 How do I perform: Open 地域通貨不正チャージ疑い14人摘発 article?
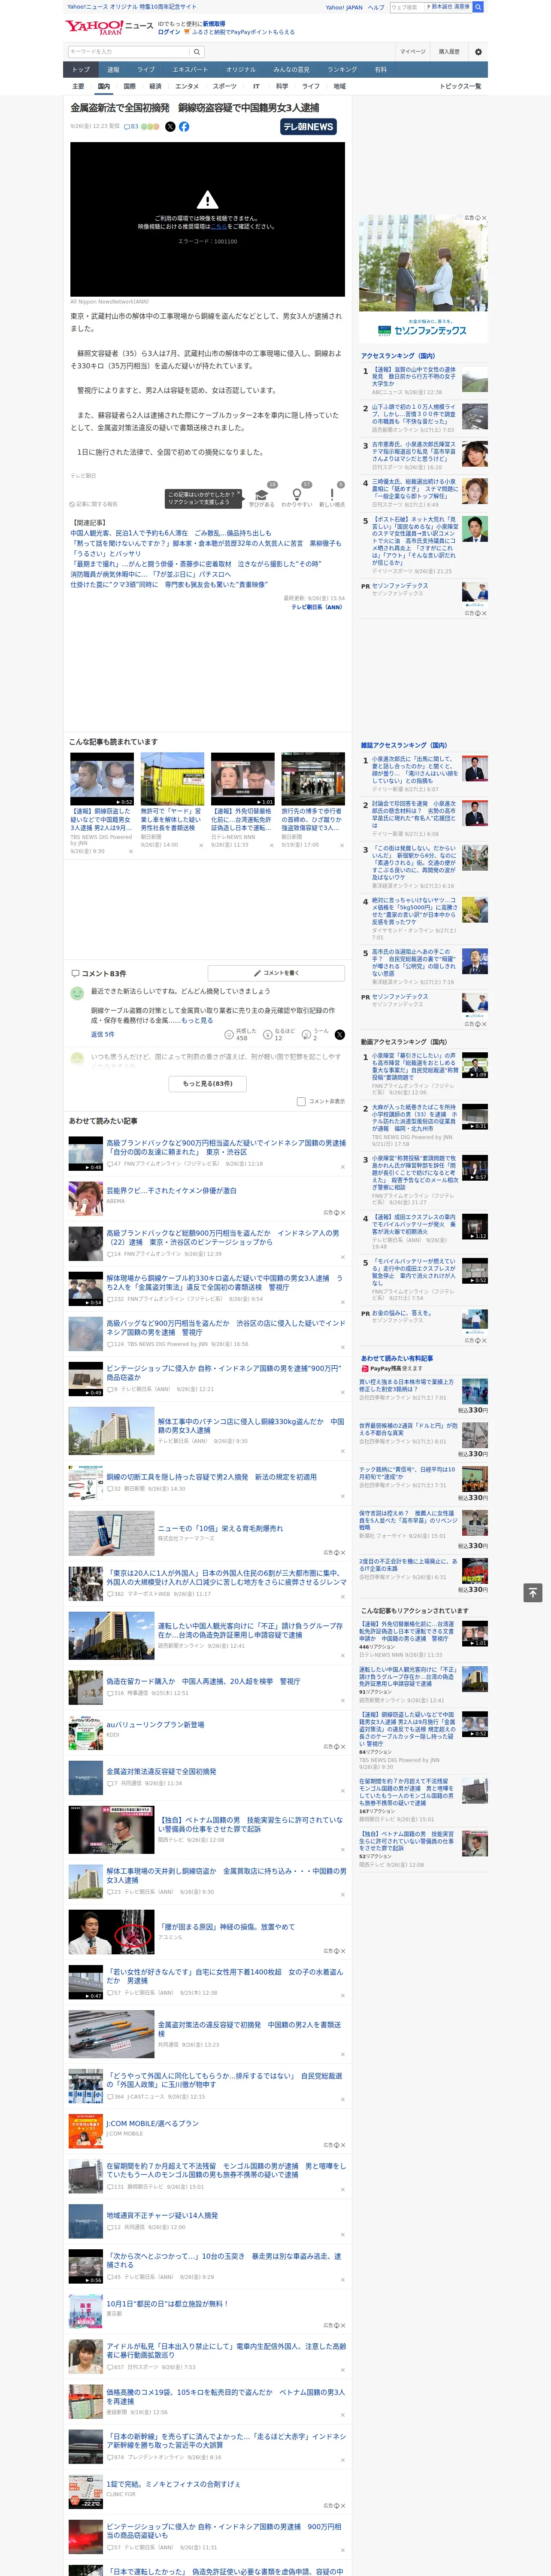point(162,2216)
